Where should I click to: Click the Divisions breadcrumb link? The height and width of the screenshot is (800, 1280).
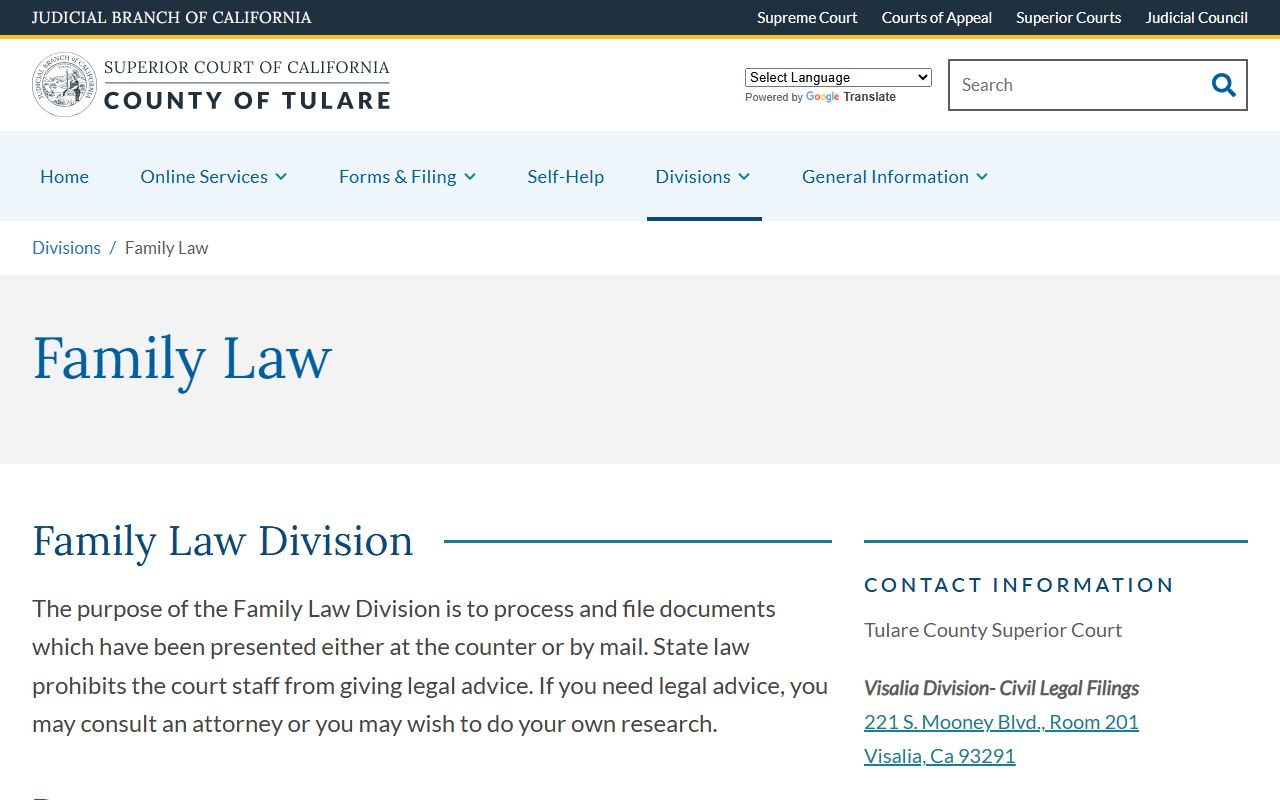tap(66, 248)
